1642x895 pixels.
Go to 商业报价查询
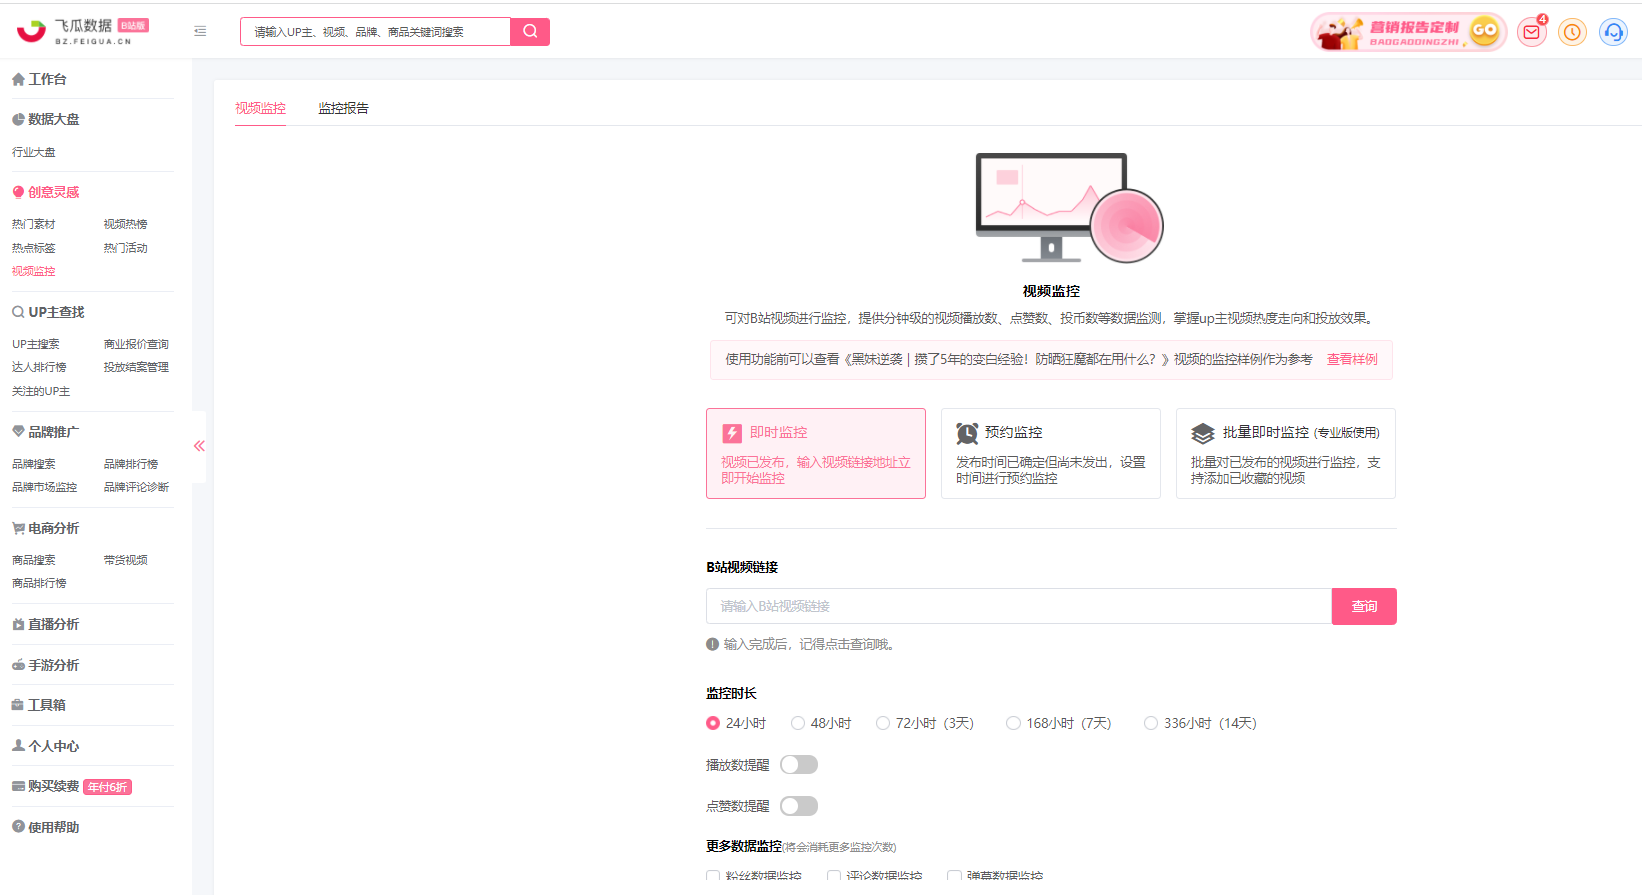[x=136, y=344]
